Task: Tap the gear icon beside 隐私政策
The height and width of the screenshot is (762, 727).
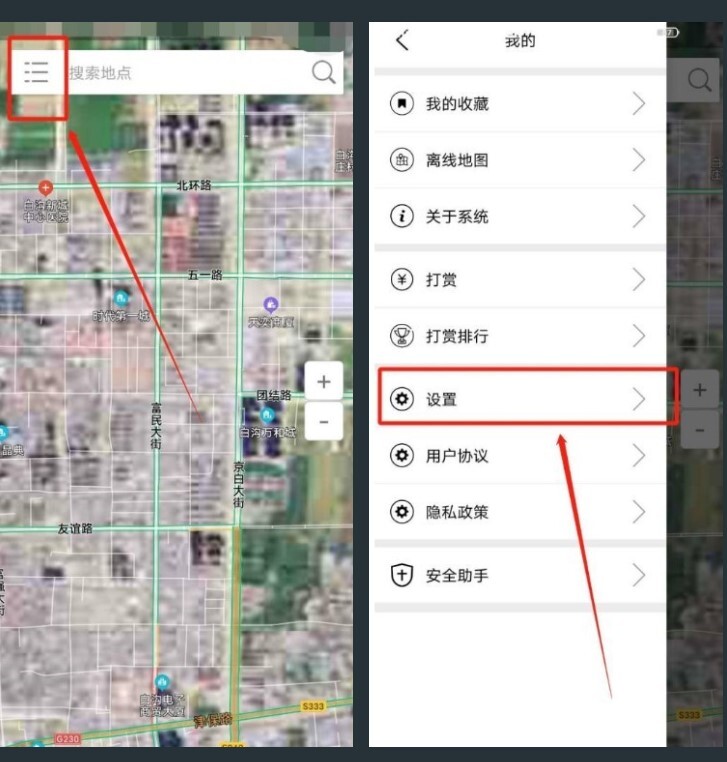Action: coord(402,512)
